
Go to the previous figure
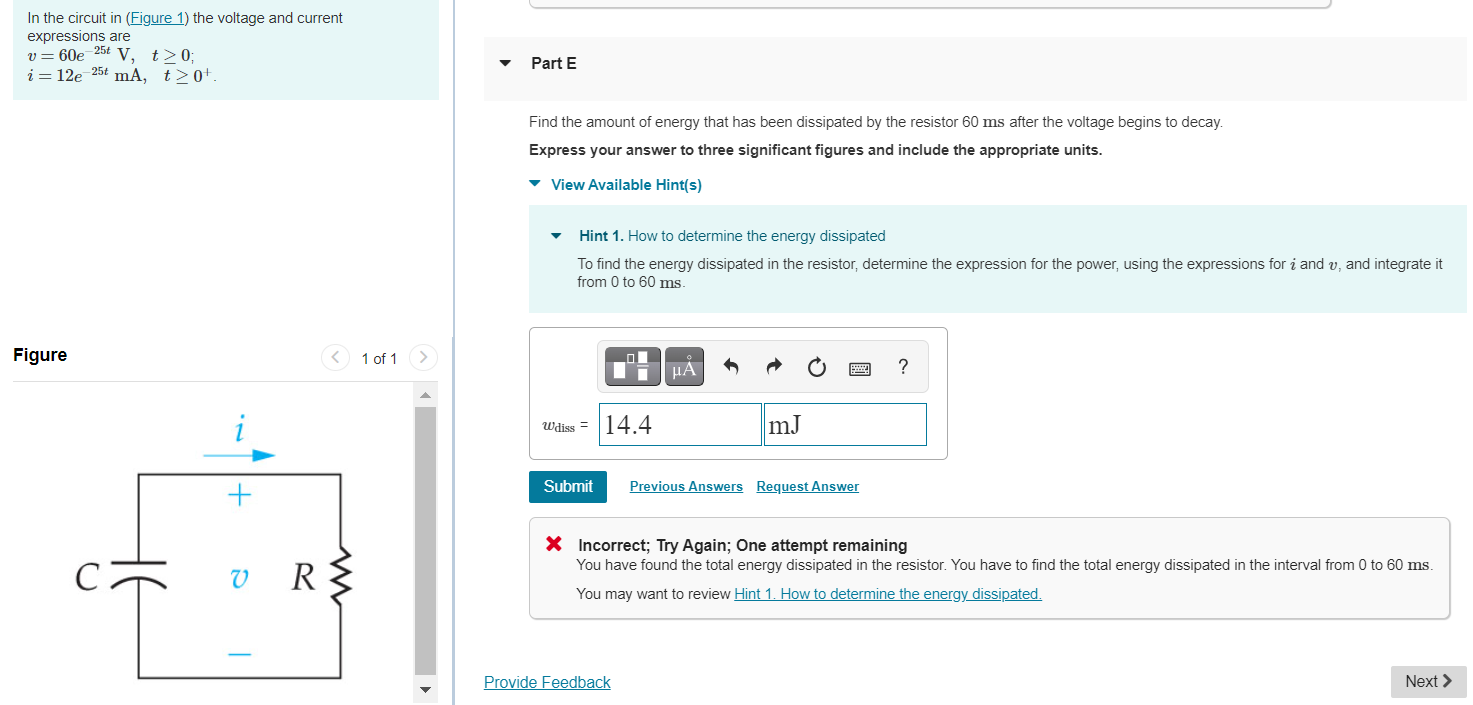coord(336,357)
